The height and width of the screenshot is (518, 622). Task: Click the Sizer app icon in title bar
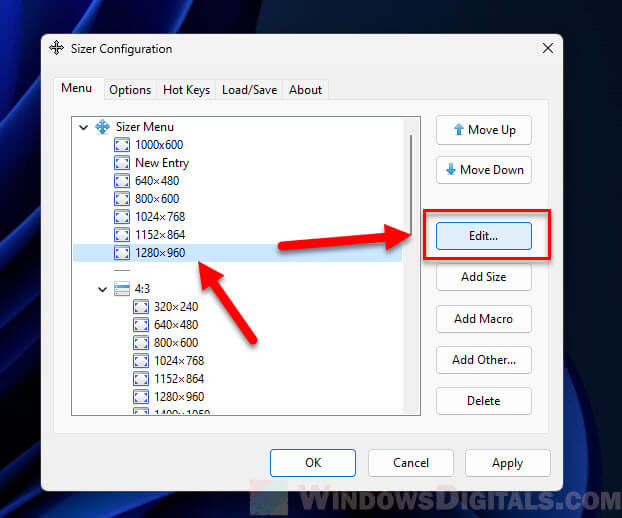click(x=56, y=48)
